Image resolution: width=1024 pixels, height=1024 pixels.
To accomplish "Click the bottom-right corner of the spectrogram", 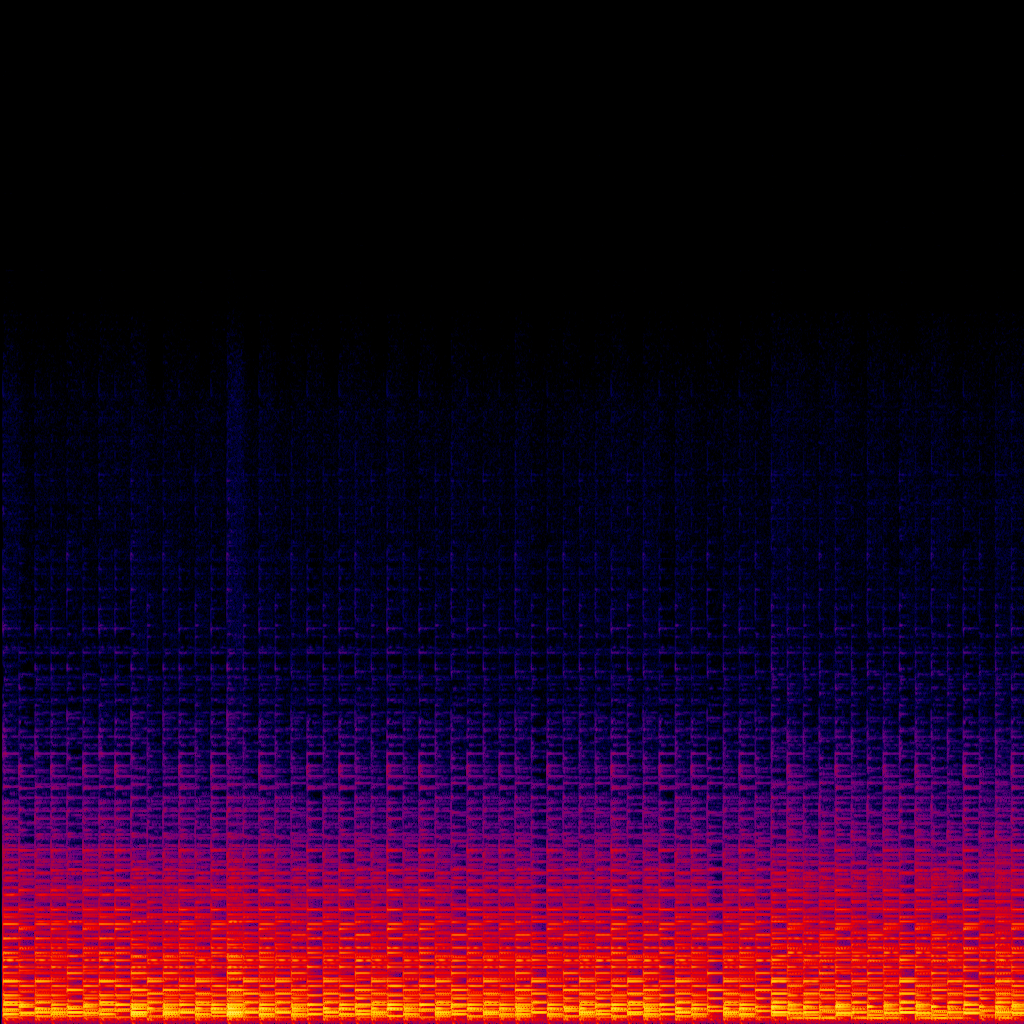I will pyautogui.click(x=1020, y=1020).
